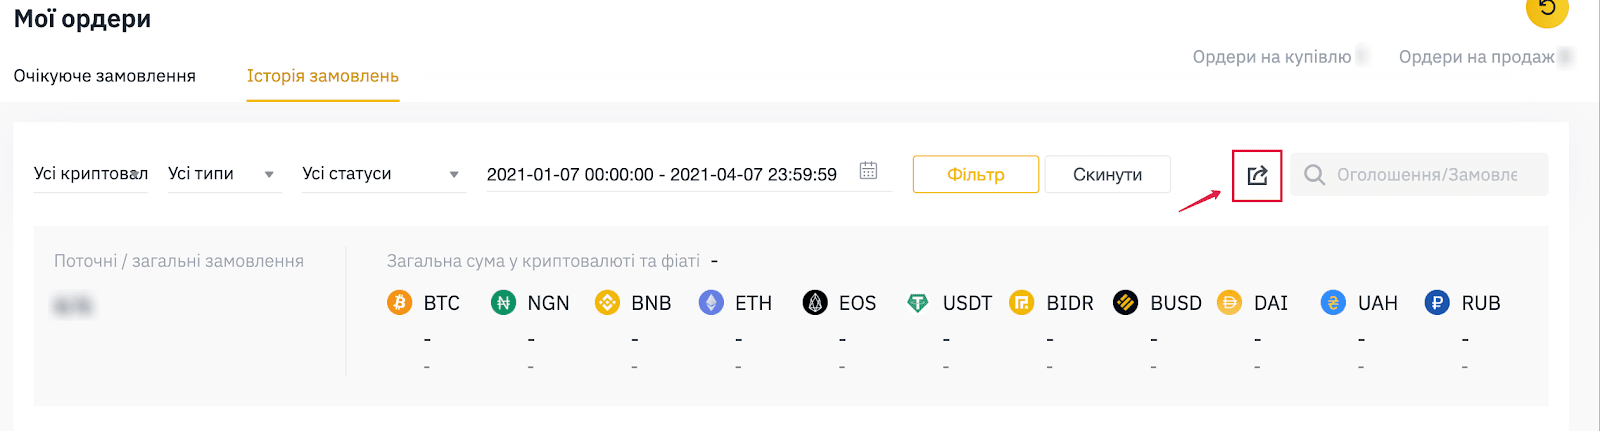Click the BUSD coin icon
This screenshot has width=1600, height=431.
[1126, 302]
